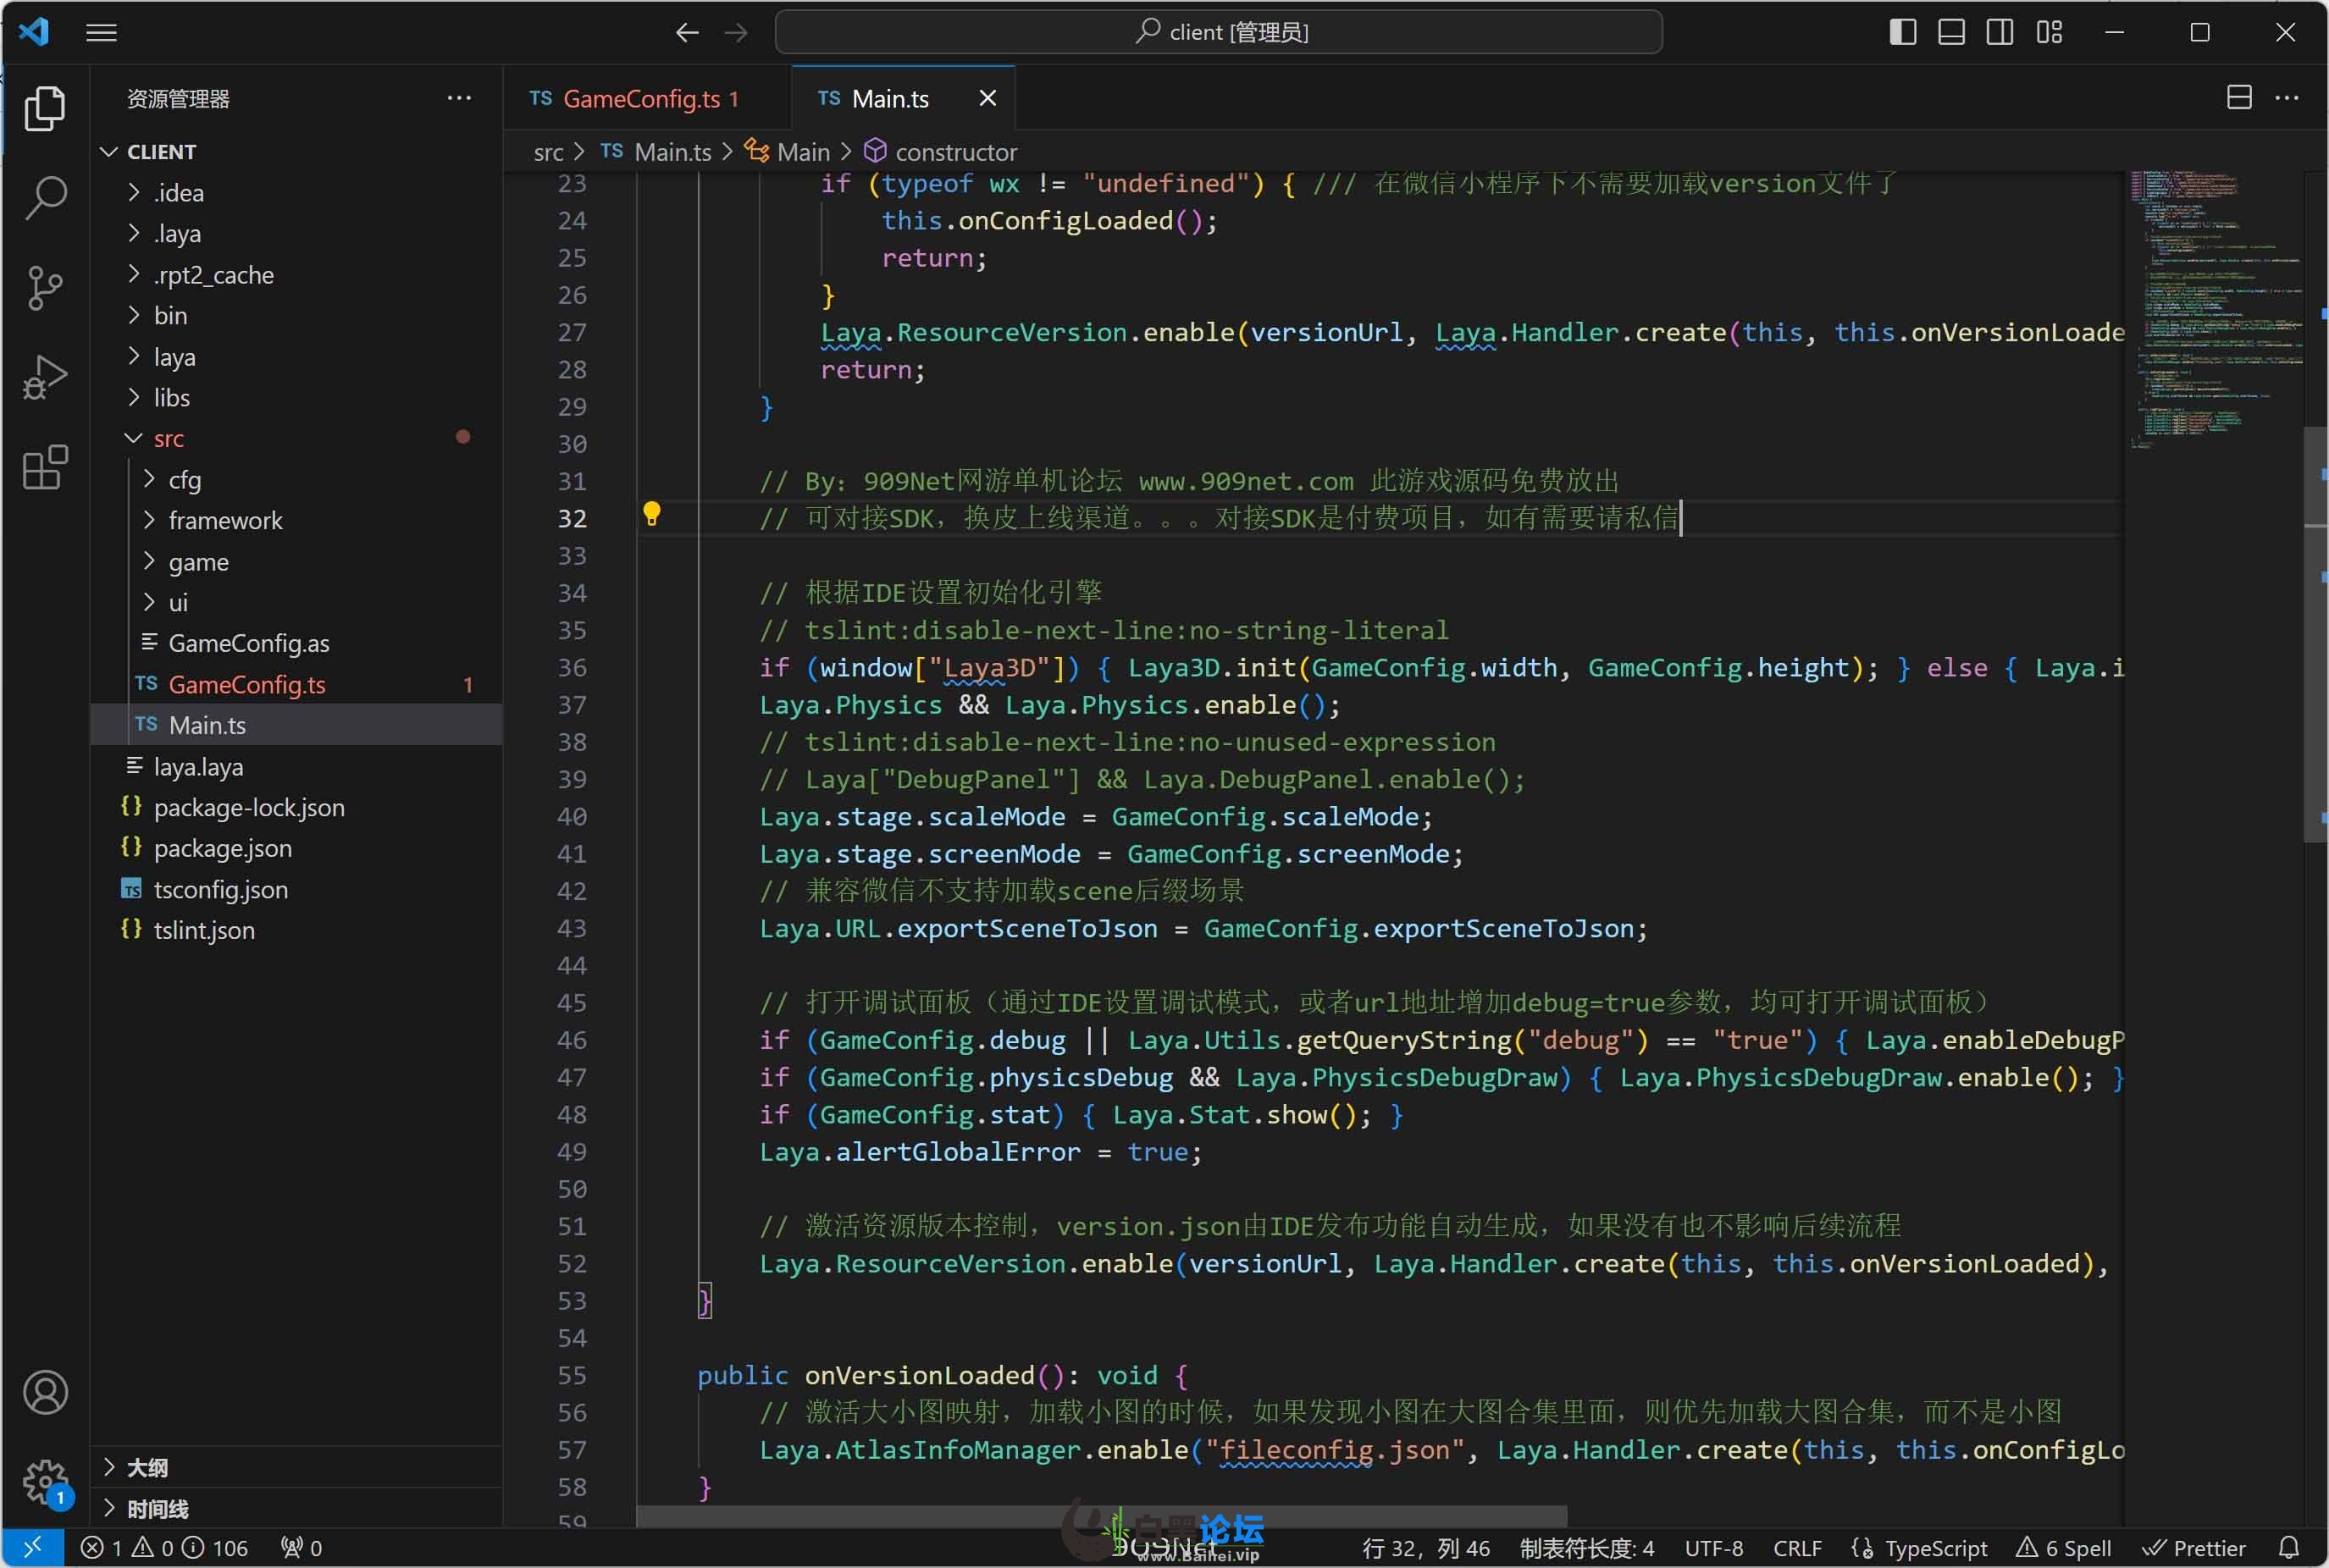Open the Explorer view in activity bar
The height and width of the screenshot is (1568, 2329).
point(45,108)
